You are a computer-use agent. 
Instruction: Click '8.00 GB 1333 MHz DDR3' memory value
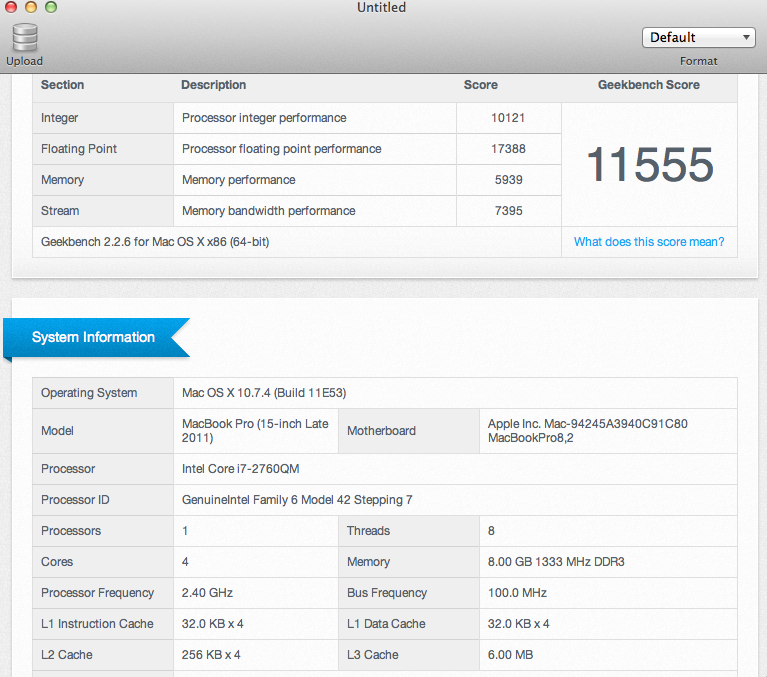pos(556,562)
